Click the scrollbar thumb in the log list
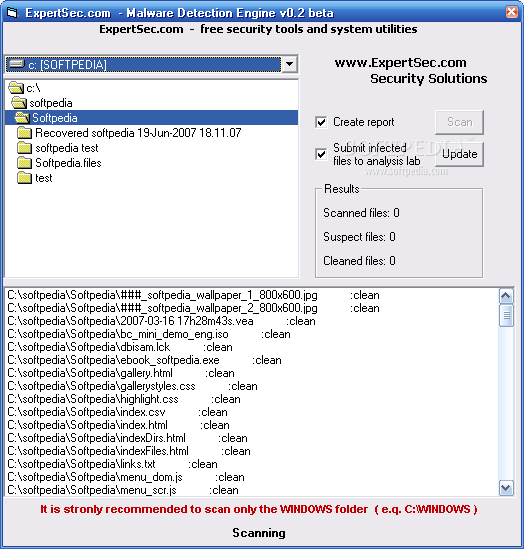 click(x=506, y=315)
